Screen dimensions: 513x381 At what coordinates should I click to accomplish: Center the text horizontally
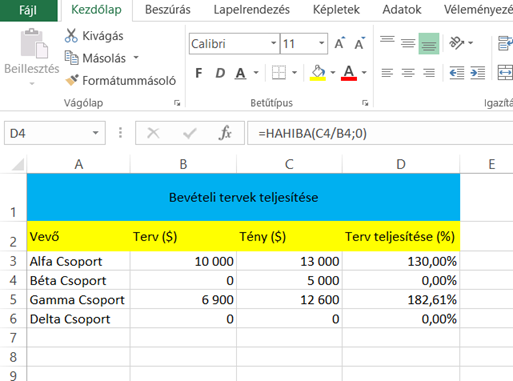(x=408, y=72)
